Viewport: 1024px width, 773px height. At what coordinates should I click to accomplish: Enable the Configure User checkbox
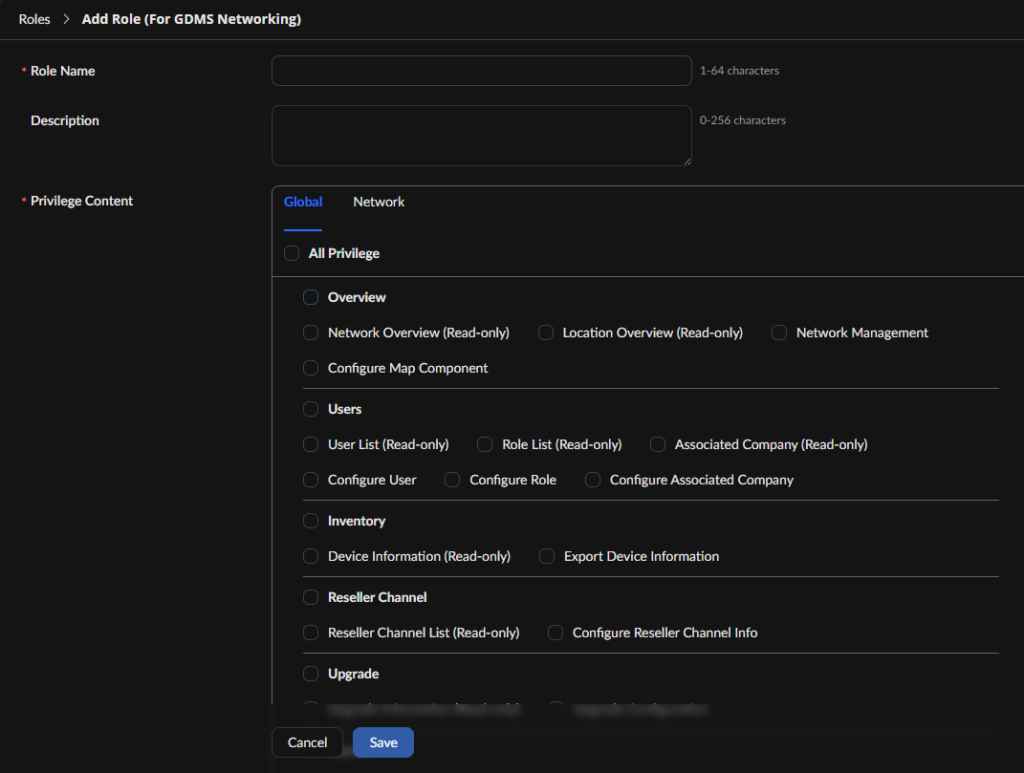(311, 480)
